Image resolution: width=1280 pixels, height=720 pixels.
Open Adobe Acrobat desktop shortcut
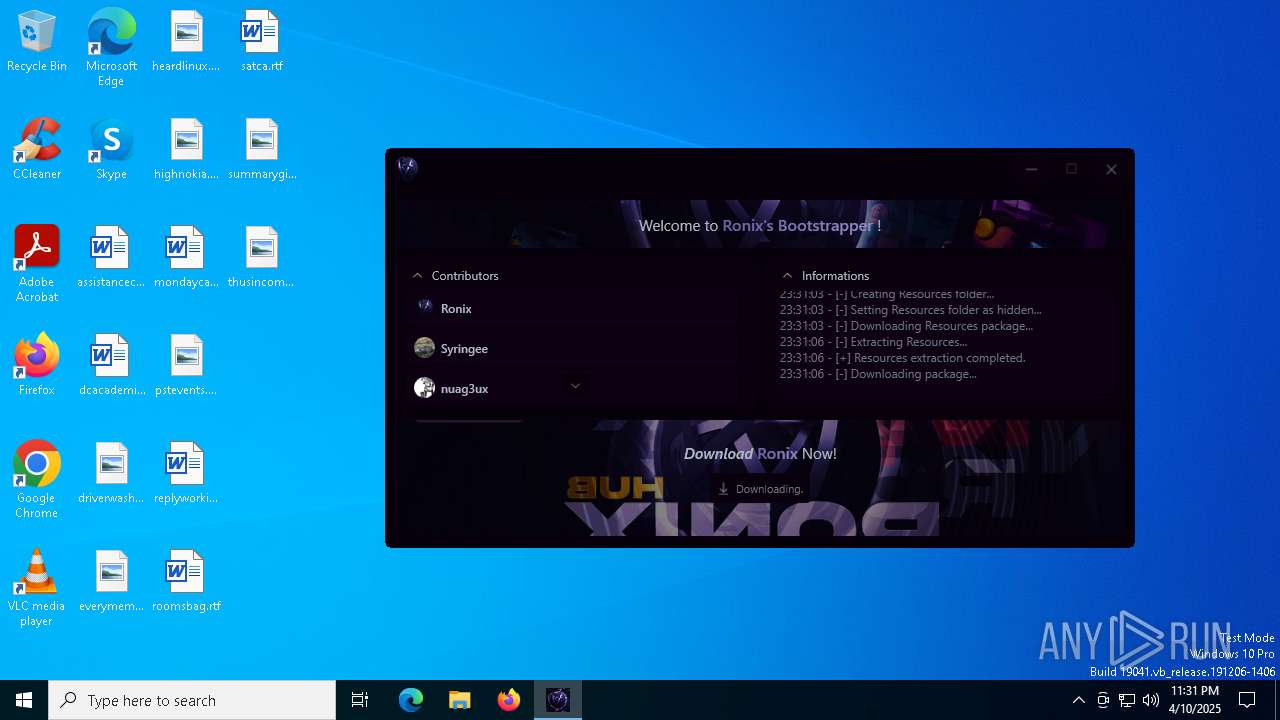(x=37, y=264)
